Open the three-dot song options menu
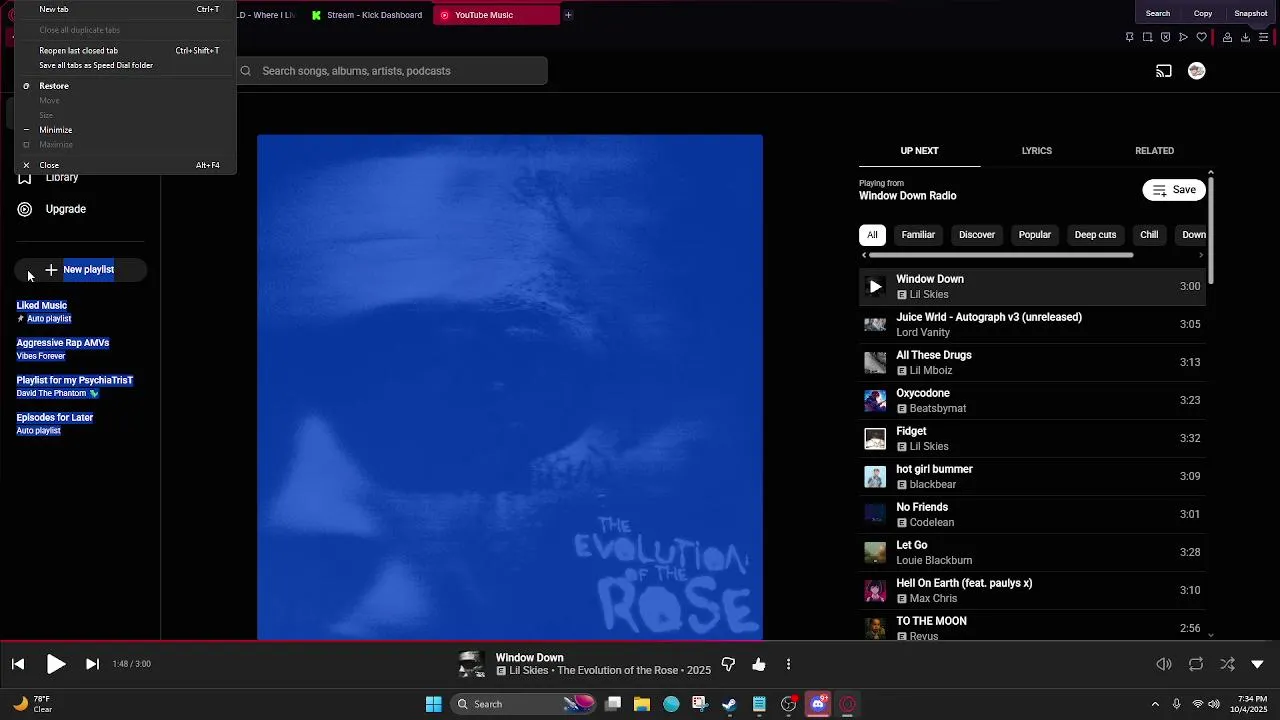 pos(788,664)
